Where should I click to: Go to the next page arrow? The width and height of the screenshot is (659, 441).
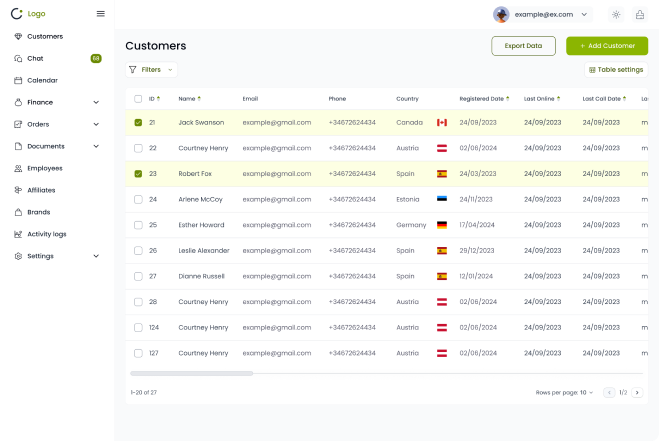(x=636, y=393)
